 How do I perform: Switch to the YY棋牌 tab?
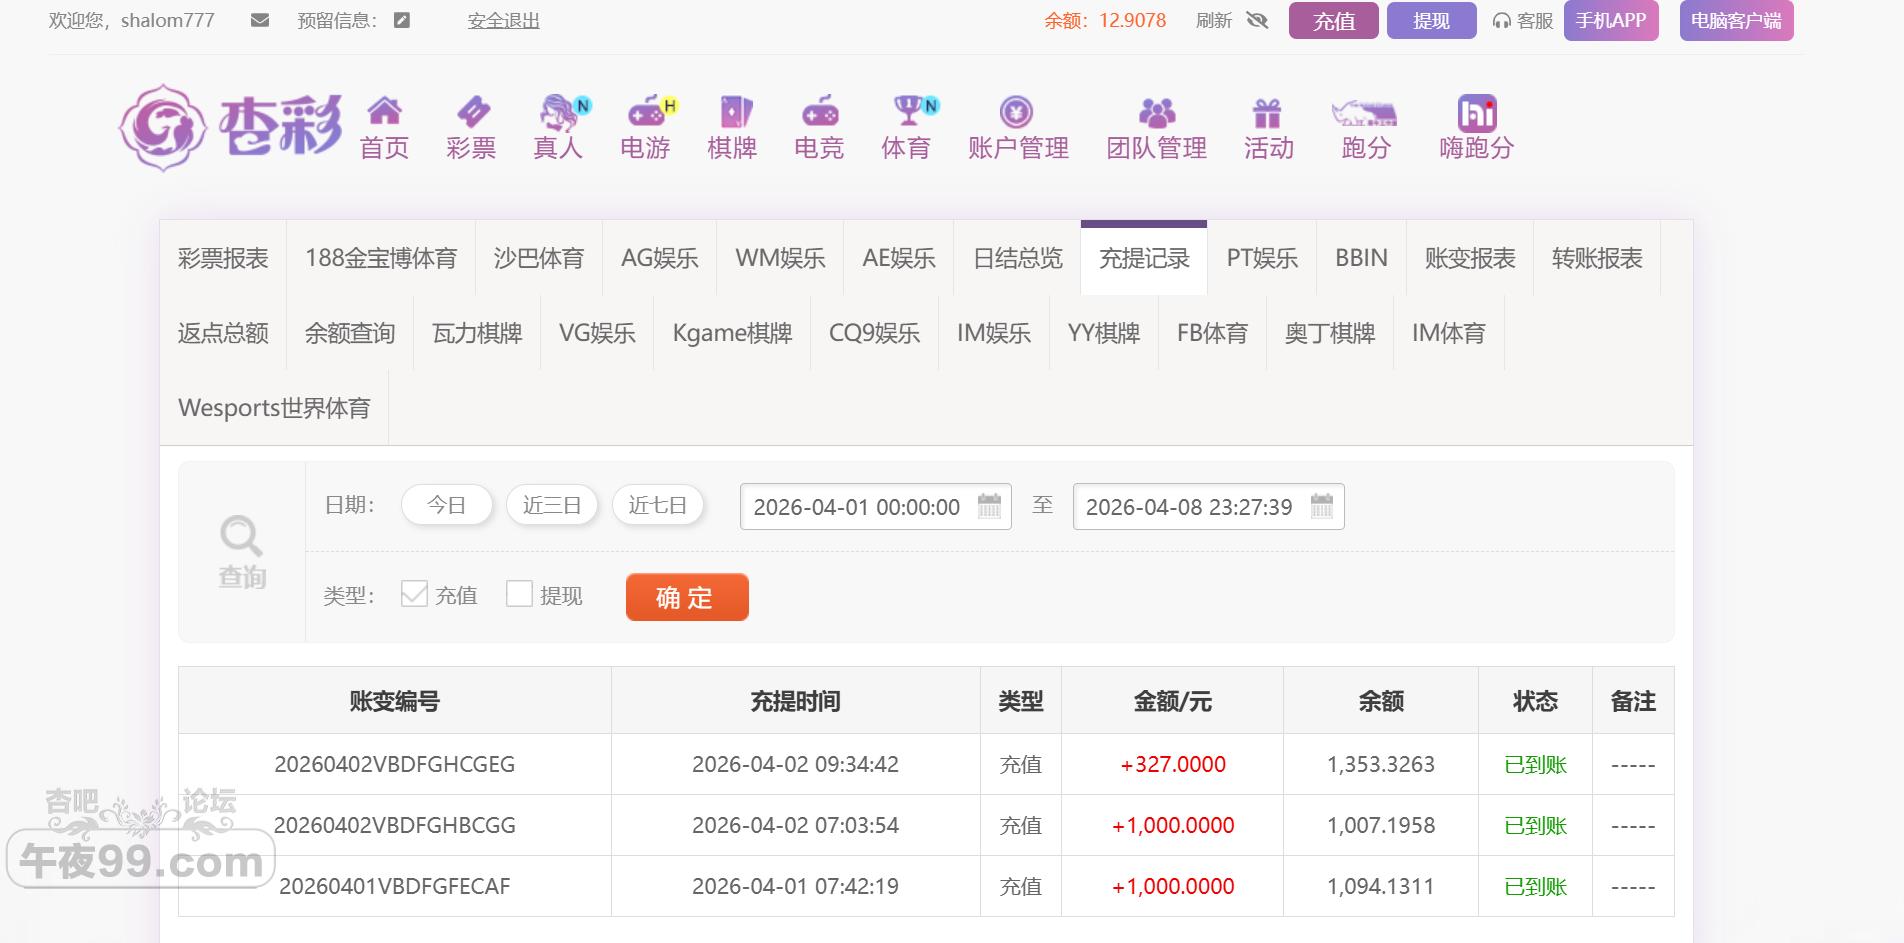[x=1104, y=333]
